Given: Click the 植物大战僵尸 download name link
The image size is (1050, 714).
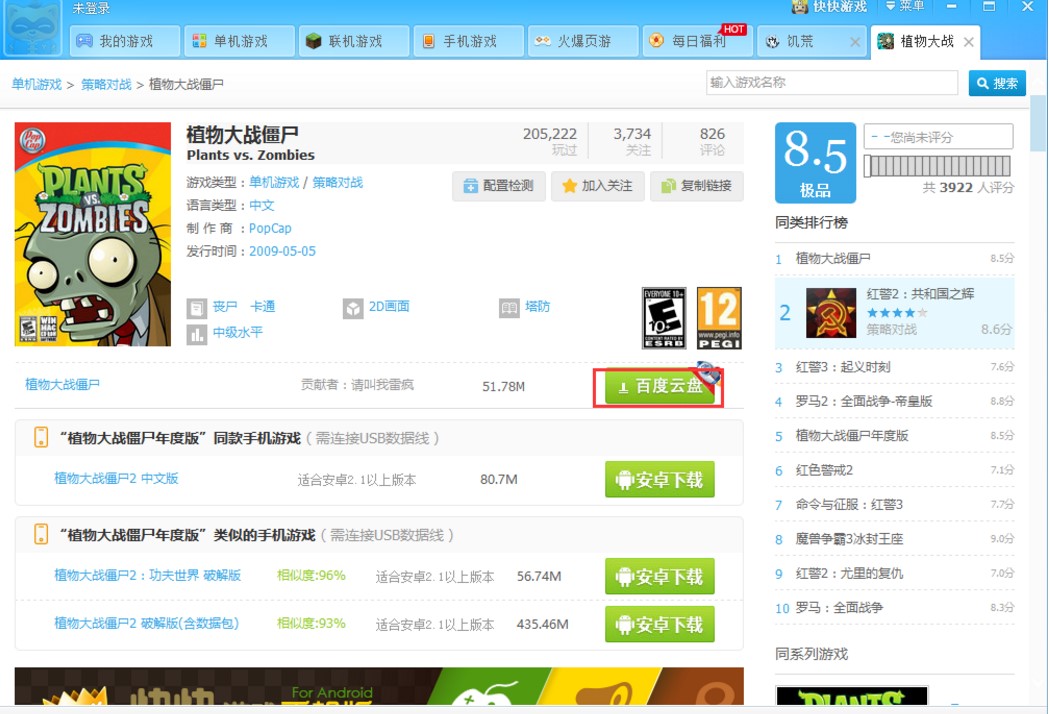Looking at the screenshot, I should pyautogui.click(x=62, y=384).
